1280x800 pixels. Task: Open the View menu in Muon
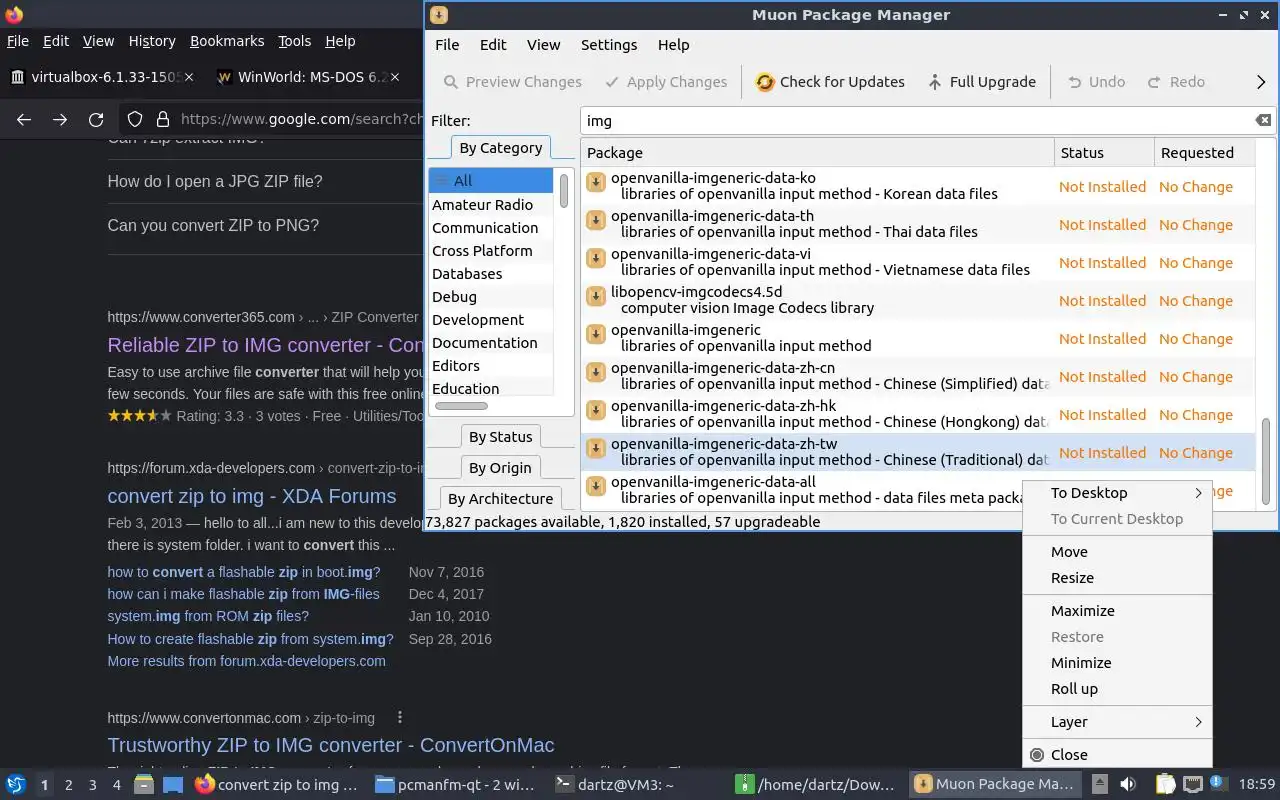544,45
